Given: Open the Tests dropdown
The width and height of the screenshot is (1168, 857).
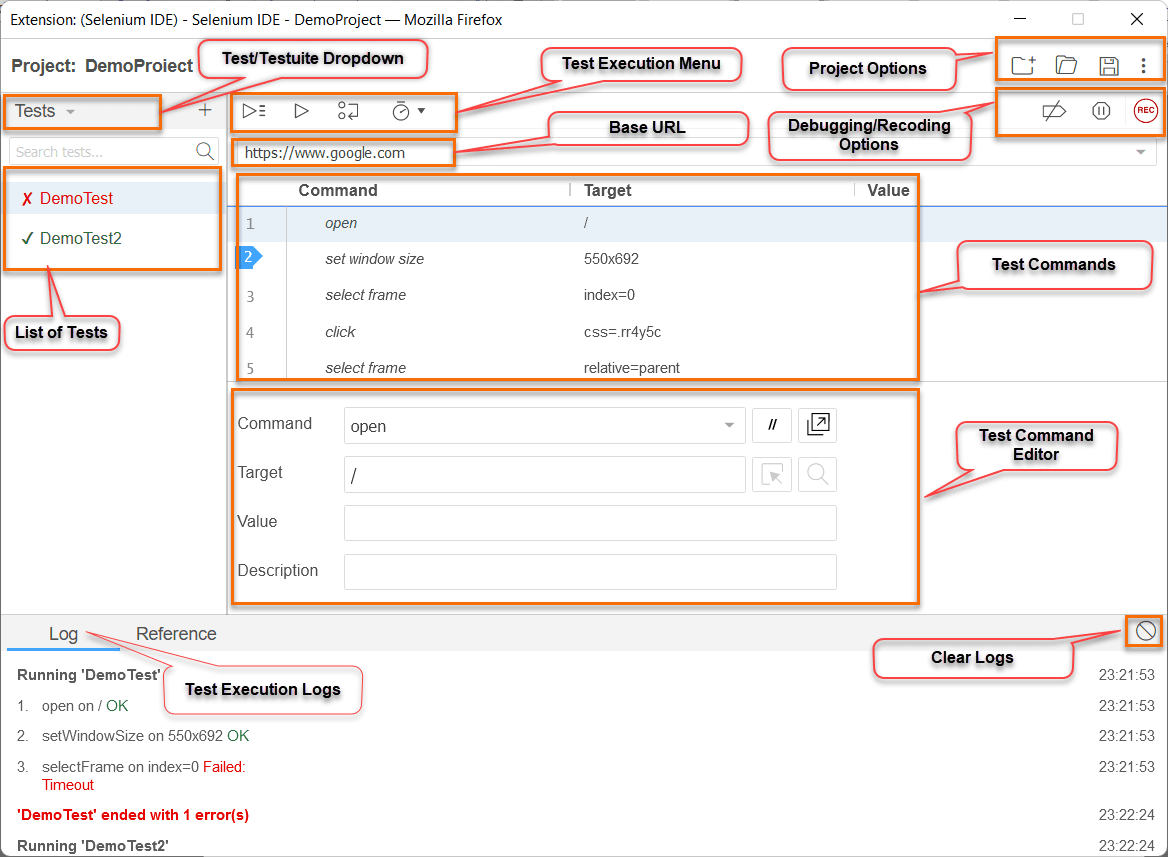Looking at the screenshot, I should 45,111.
